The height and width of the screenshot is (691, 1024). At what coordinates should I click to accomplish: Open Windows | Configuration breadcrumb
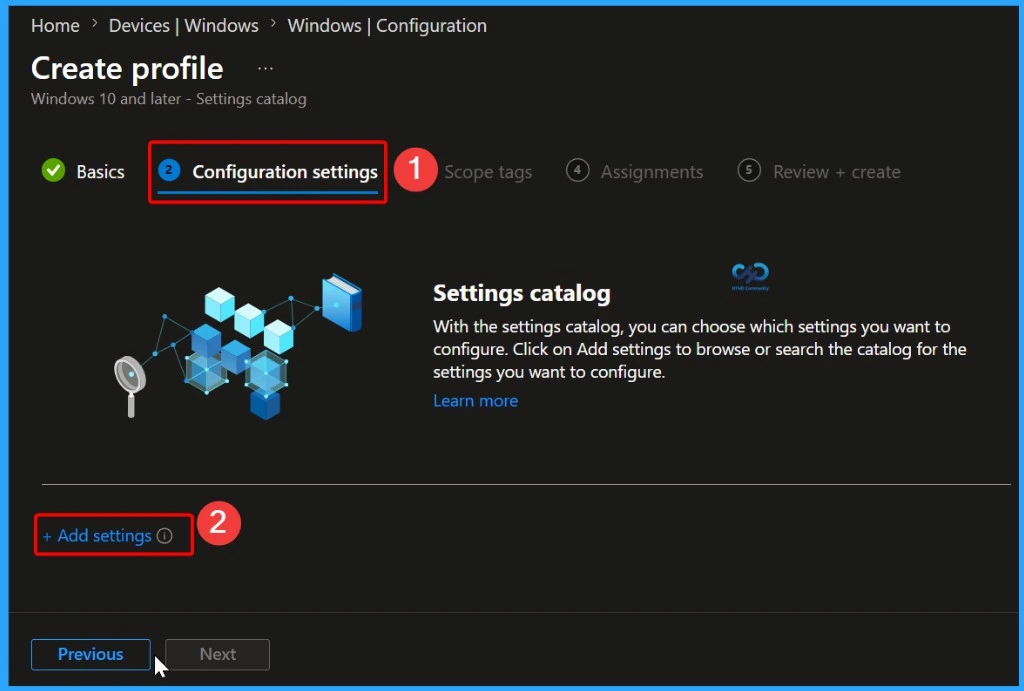(x=387, y=25)
